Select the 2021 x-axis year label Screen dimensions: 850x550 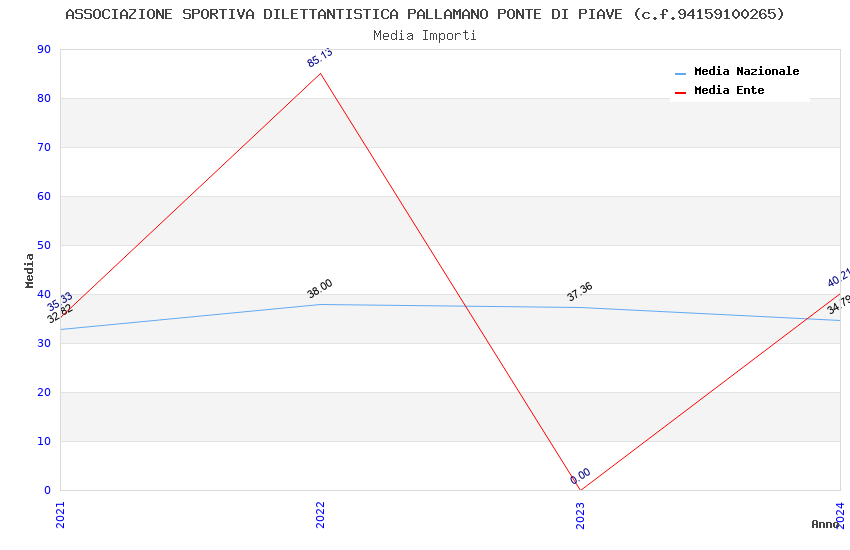tap(60, 514)
